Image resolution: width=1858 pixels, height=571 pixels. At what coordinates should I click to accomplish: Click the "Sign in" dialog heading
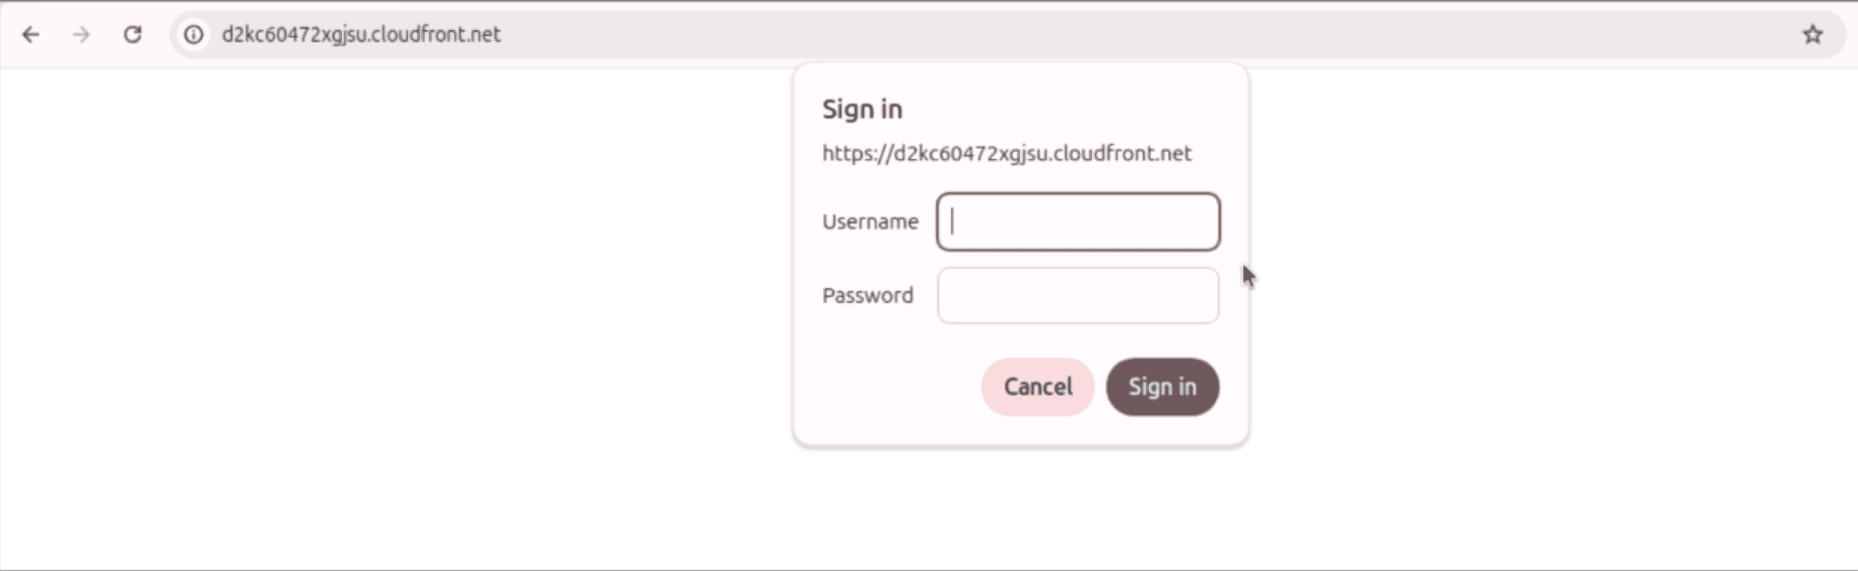pos(862,109)
